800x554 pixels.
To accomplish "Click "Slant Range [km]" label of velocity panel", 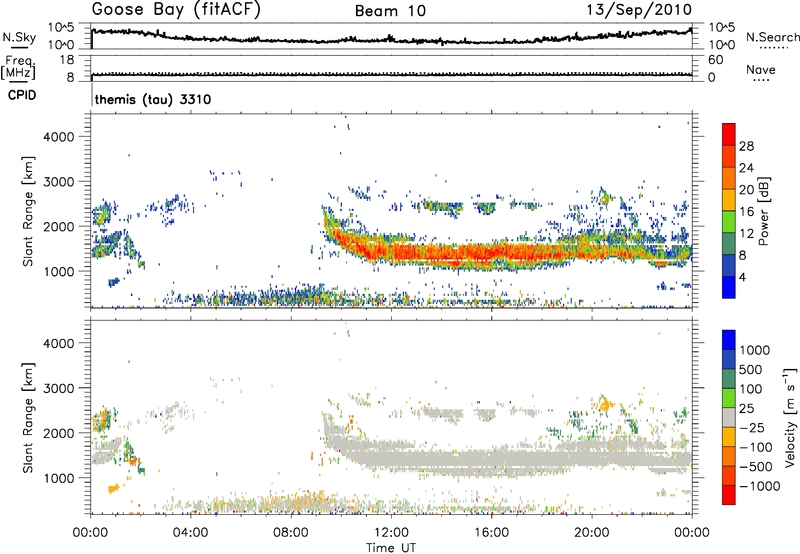I will tap(28, 417).
